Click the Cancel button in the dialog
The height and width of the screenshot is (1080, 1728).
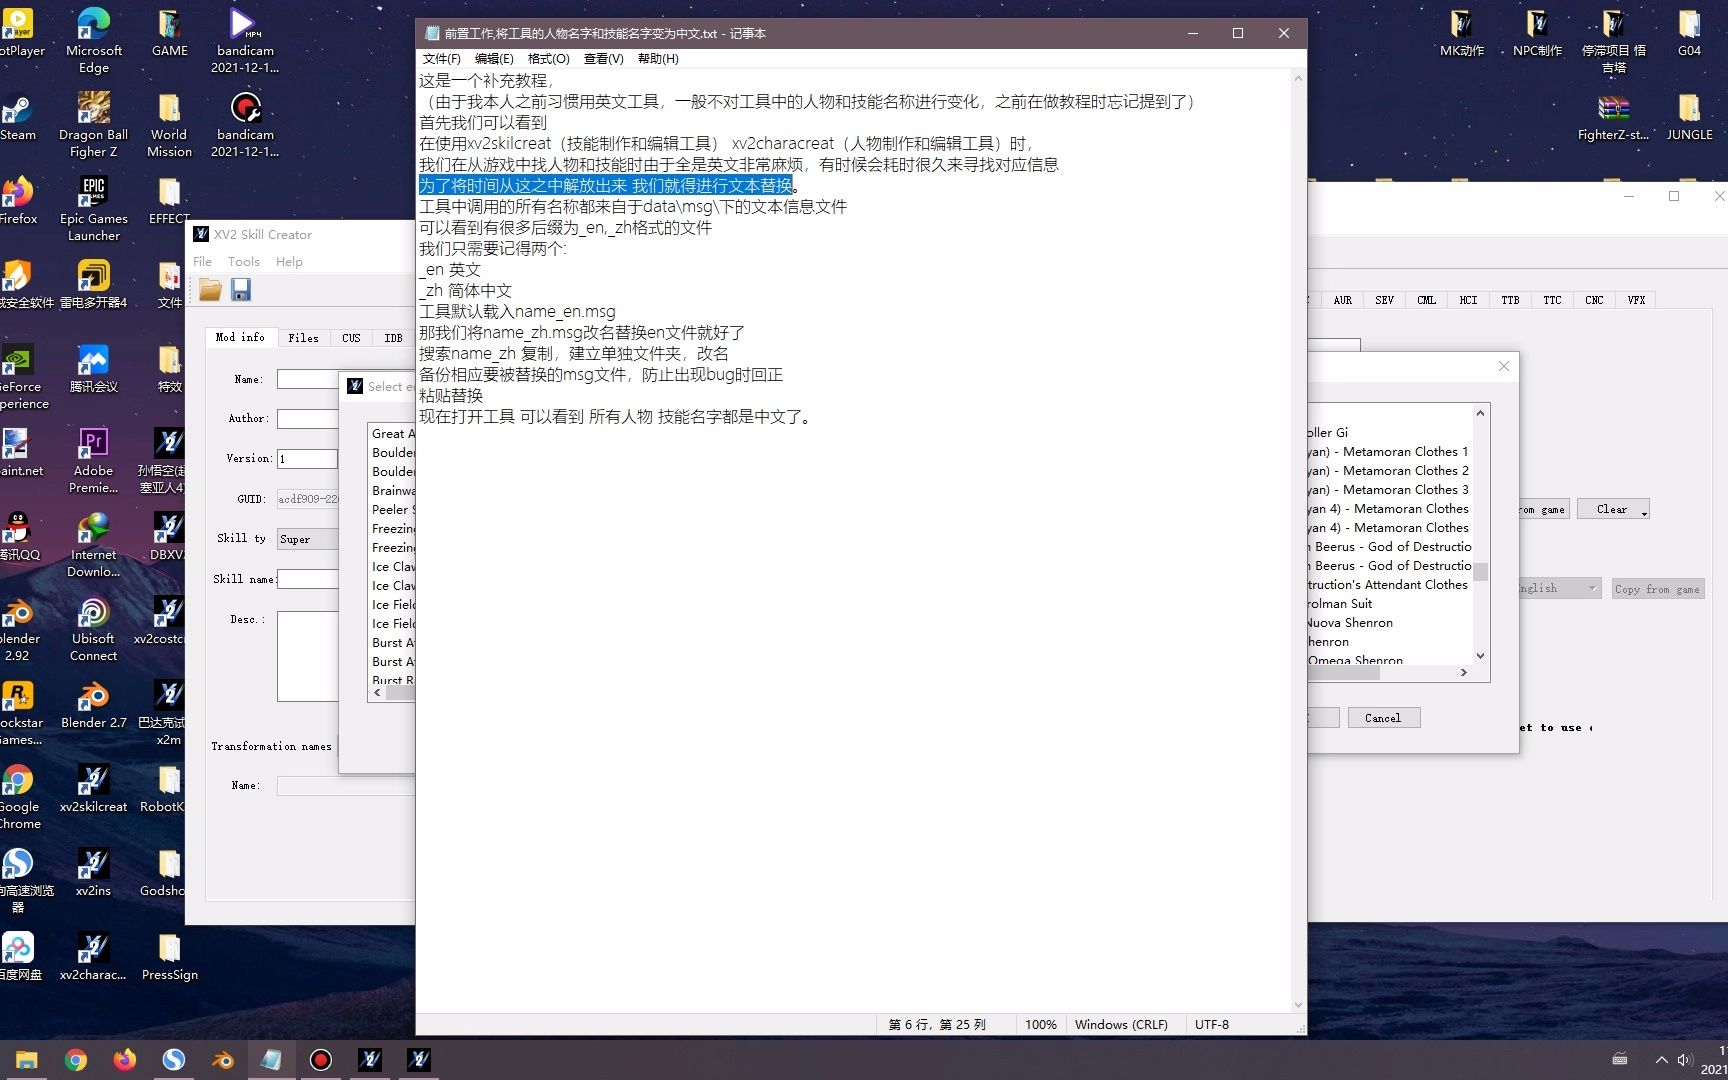[1383, 718]
